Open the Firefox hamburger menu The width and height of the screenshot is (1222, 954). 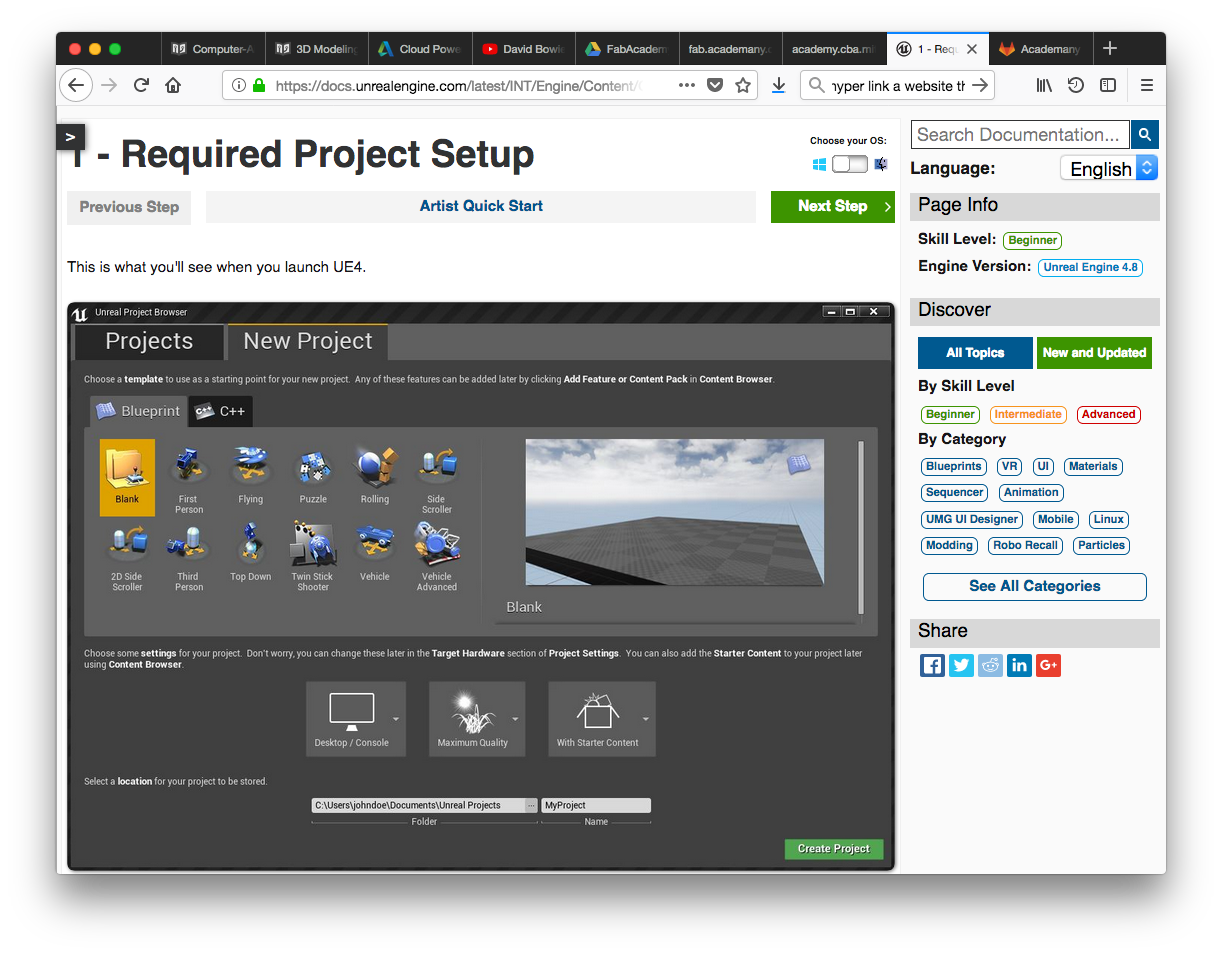point(1147,85)
